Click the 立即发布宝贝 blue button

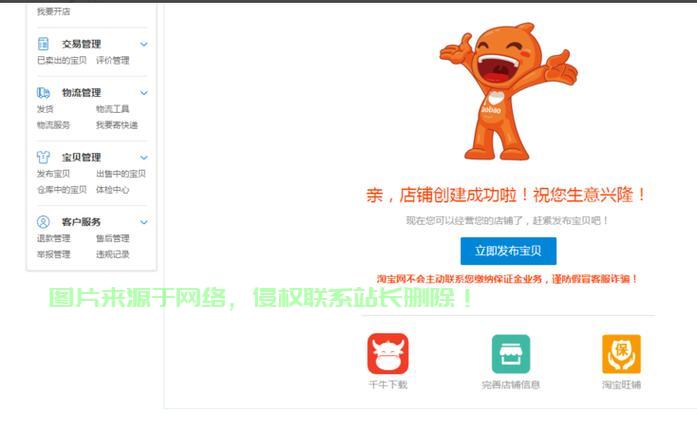point(508,251)
